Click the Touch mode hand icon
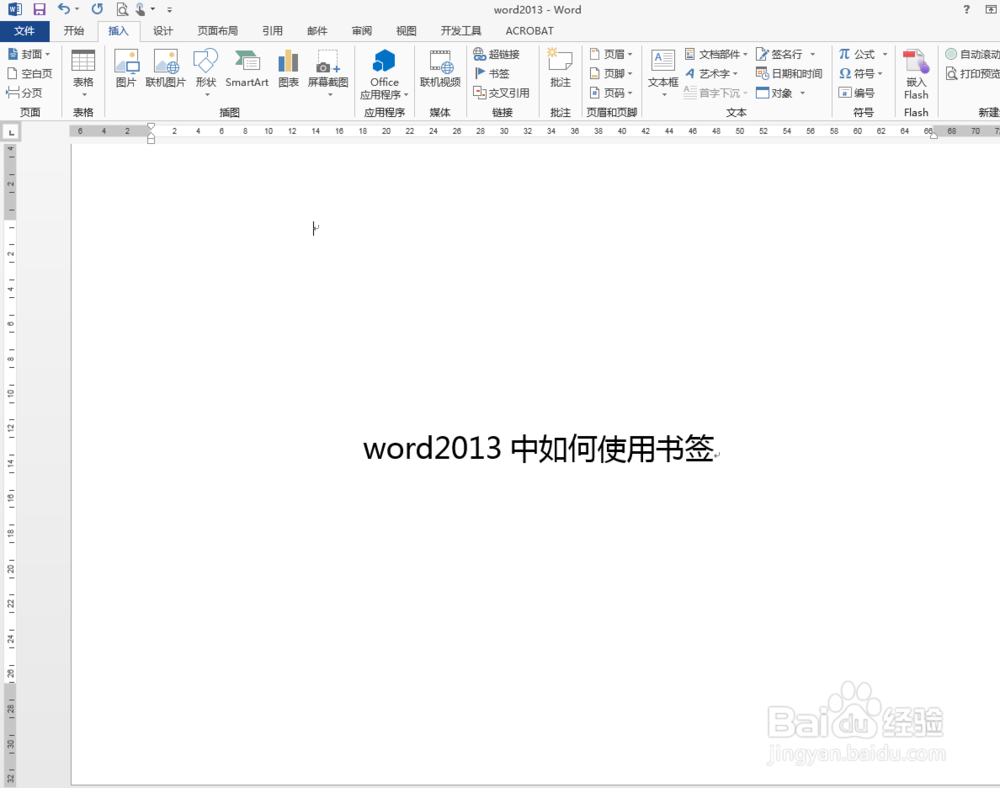 pyautogui.click(x=141, y=10)
